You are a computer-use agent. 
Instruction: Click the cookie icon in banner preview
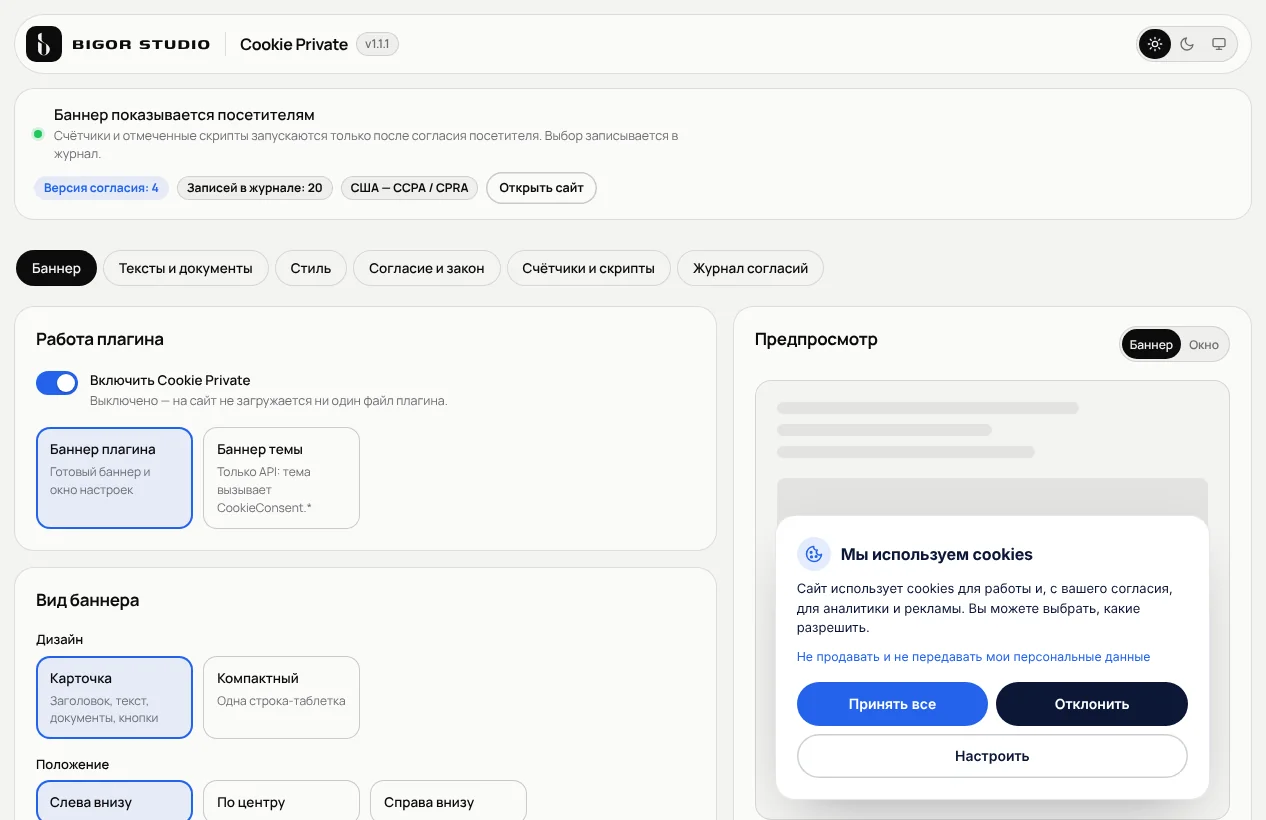click(x=814, y=554)
